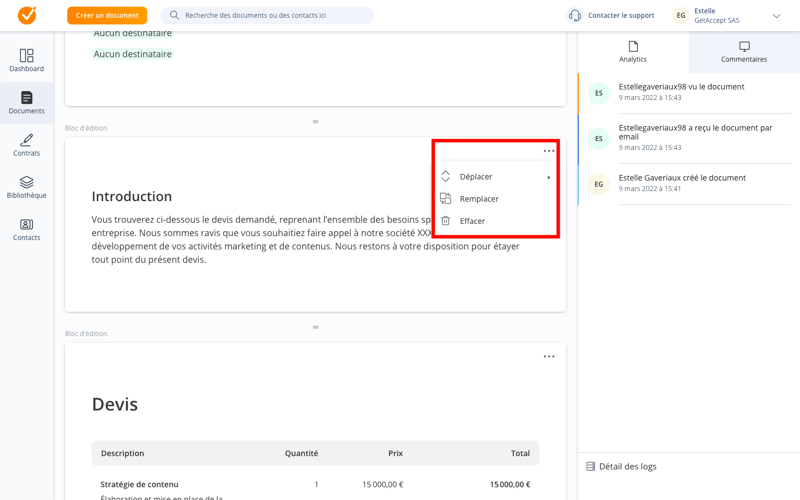Image resolution: width=800 pixels, height=500 pixels.
Task: Click Contacter le support link
Action: click(621, 15)
